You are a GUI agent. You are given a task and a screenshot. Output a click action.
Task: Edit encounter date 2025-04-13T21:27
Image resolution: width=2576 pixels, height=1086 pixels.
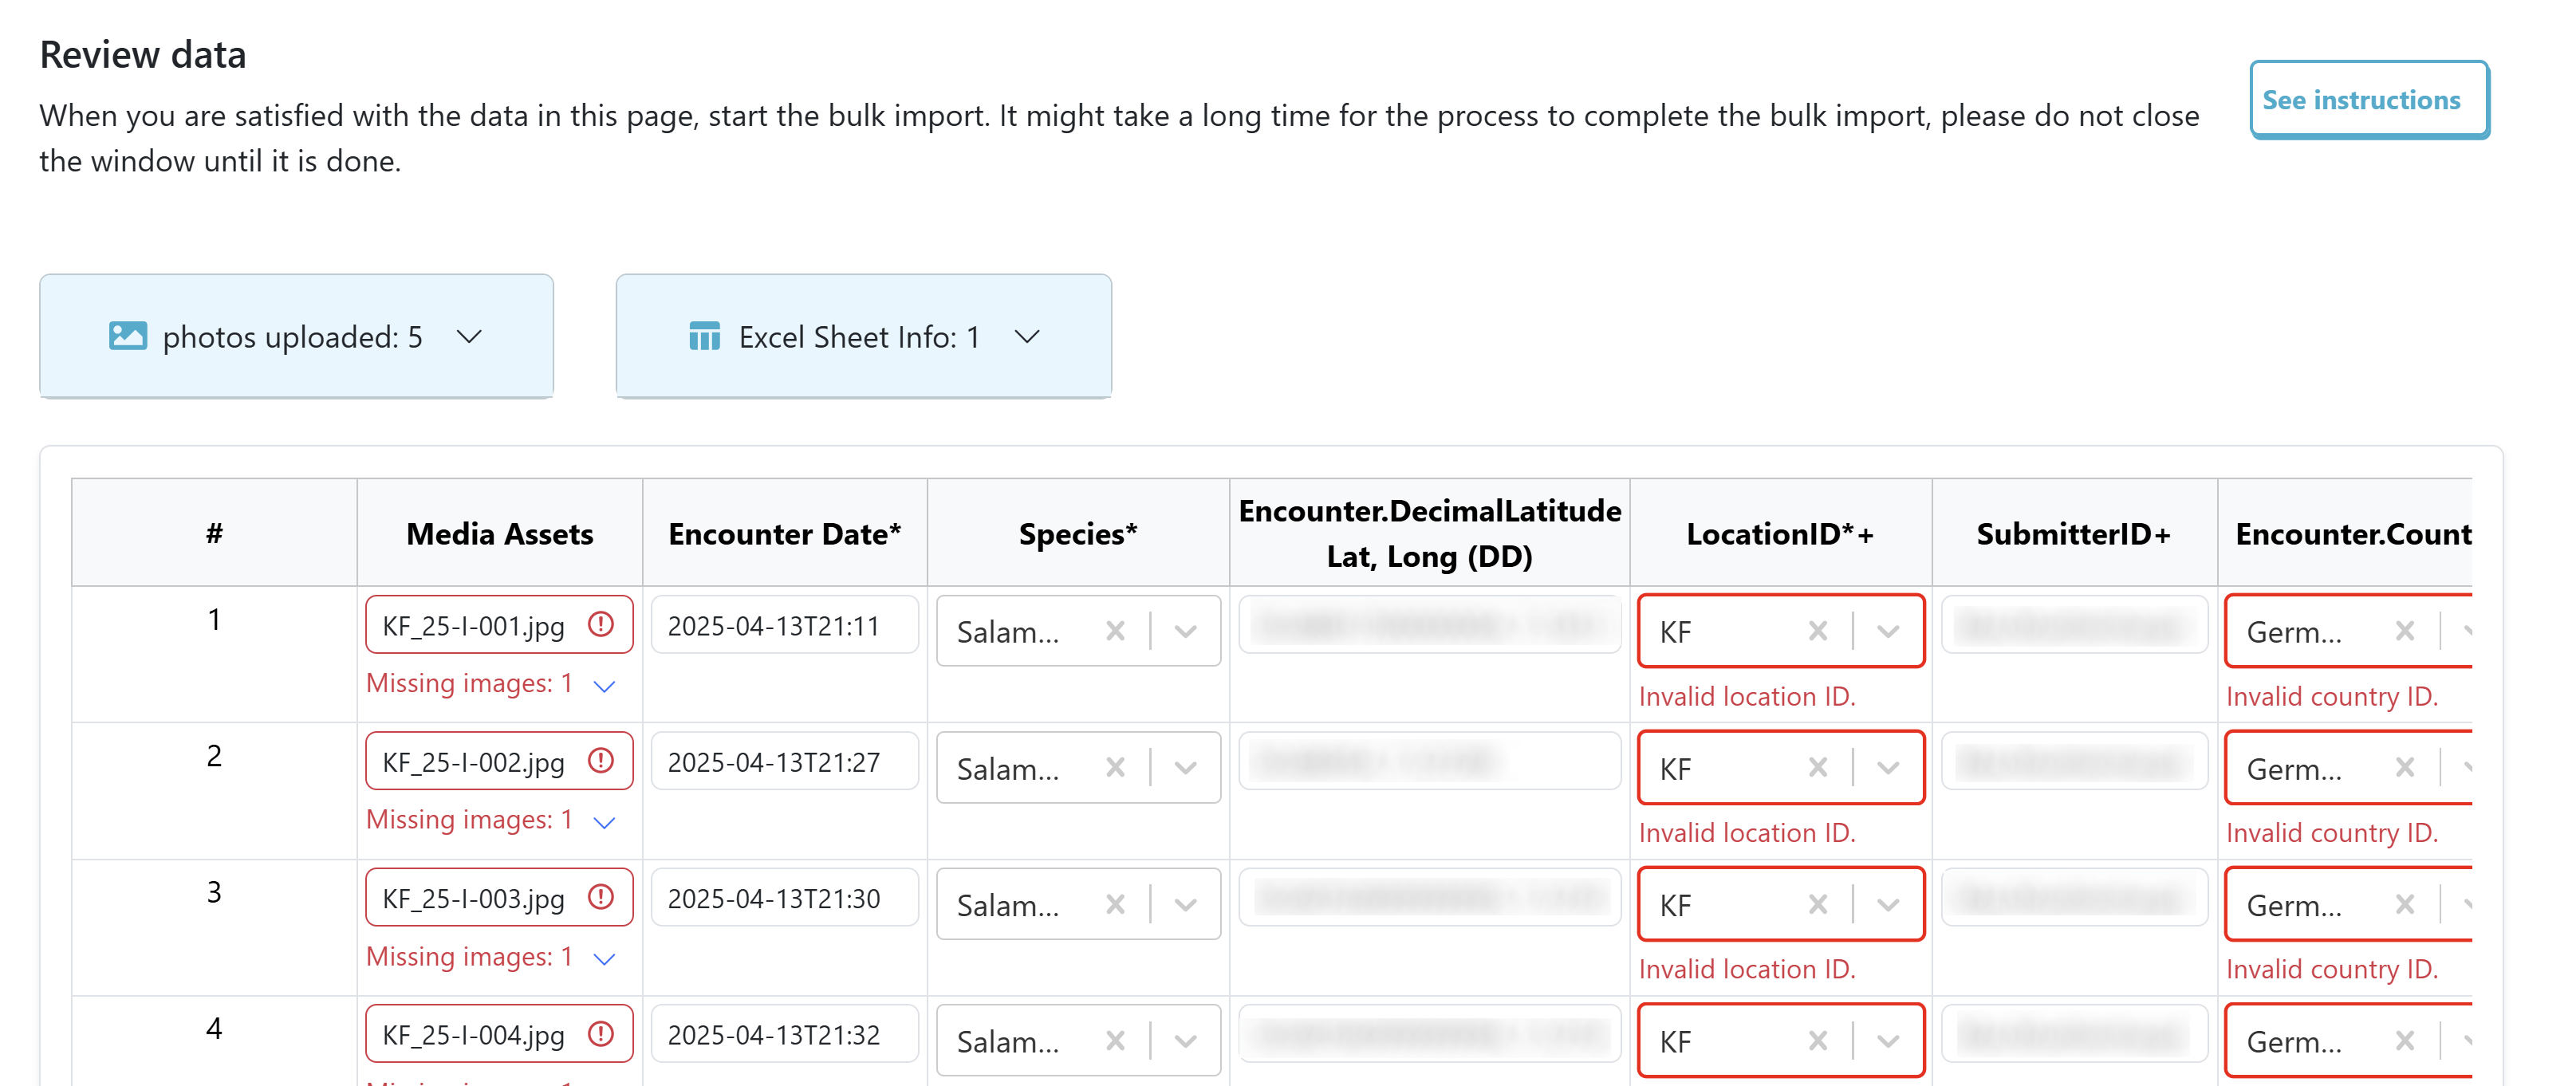pos(784,761)
